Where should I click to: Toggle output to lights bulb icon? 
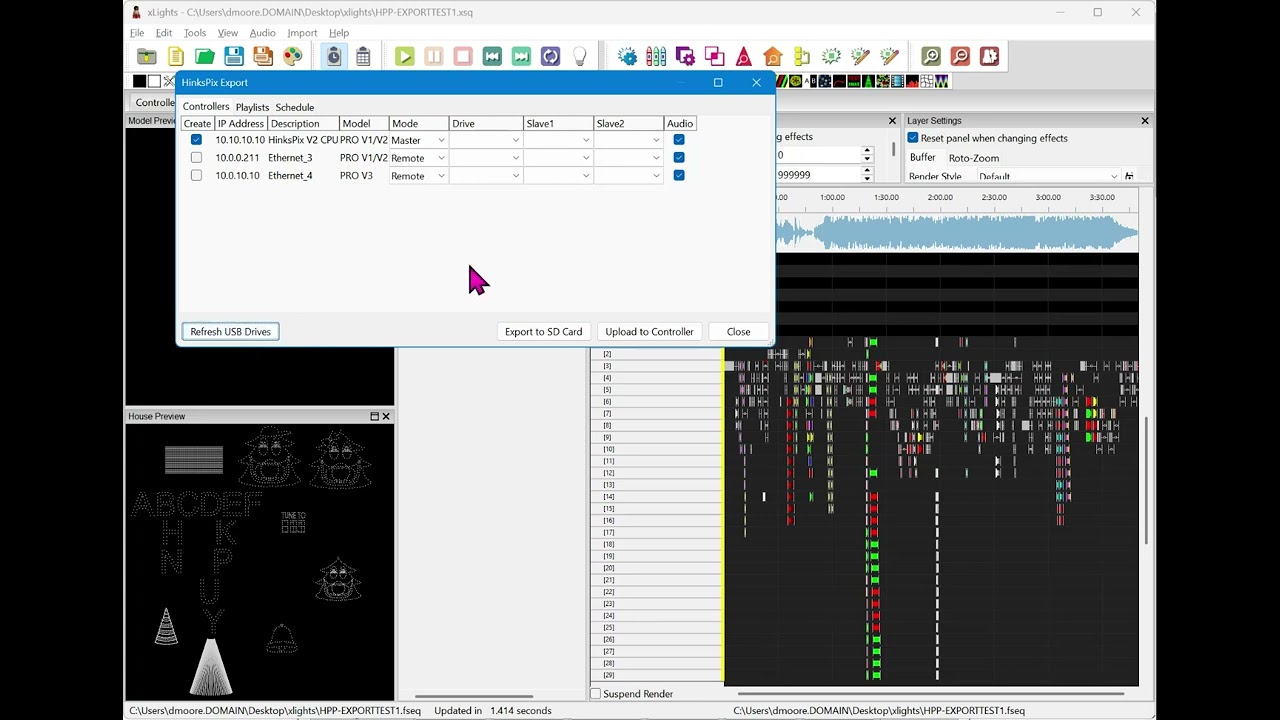tap(579, 57)
